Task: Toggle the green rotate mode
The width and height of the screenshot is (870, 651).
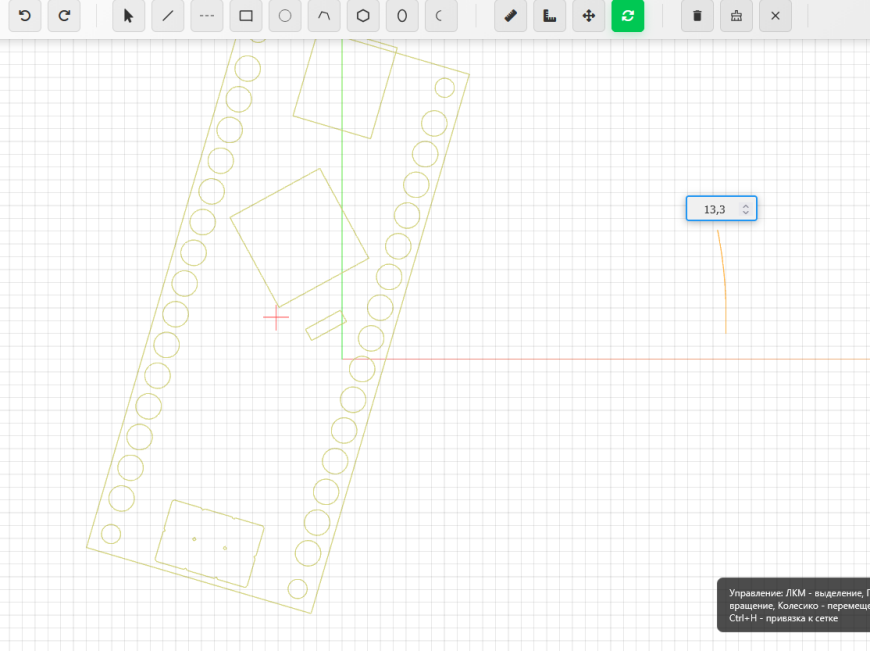Action: (x=627, y=16)
